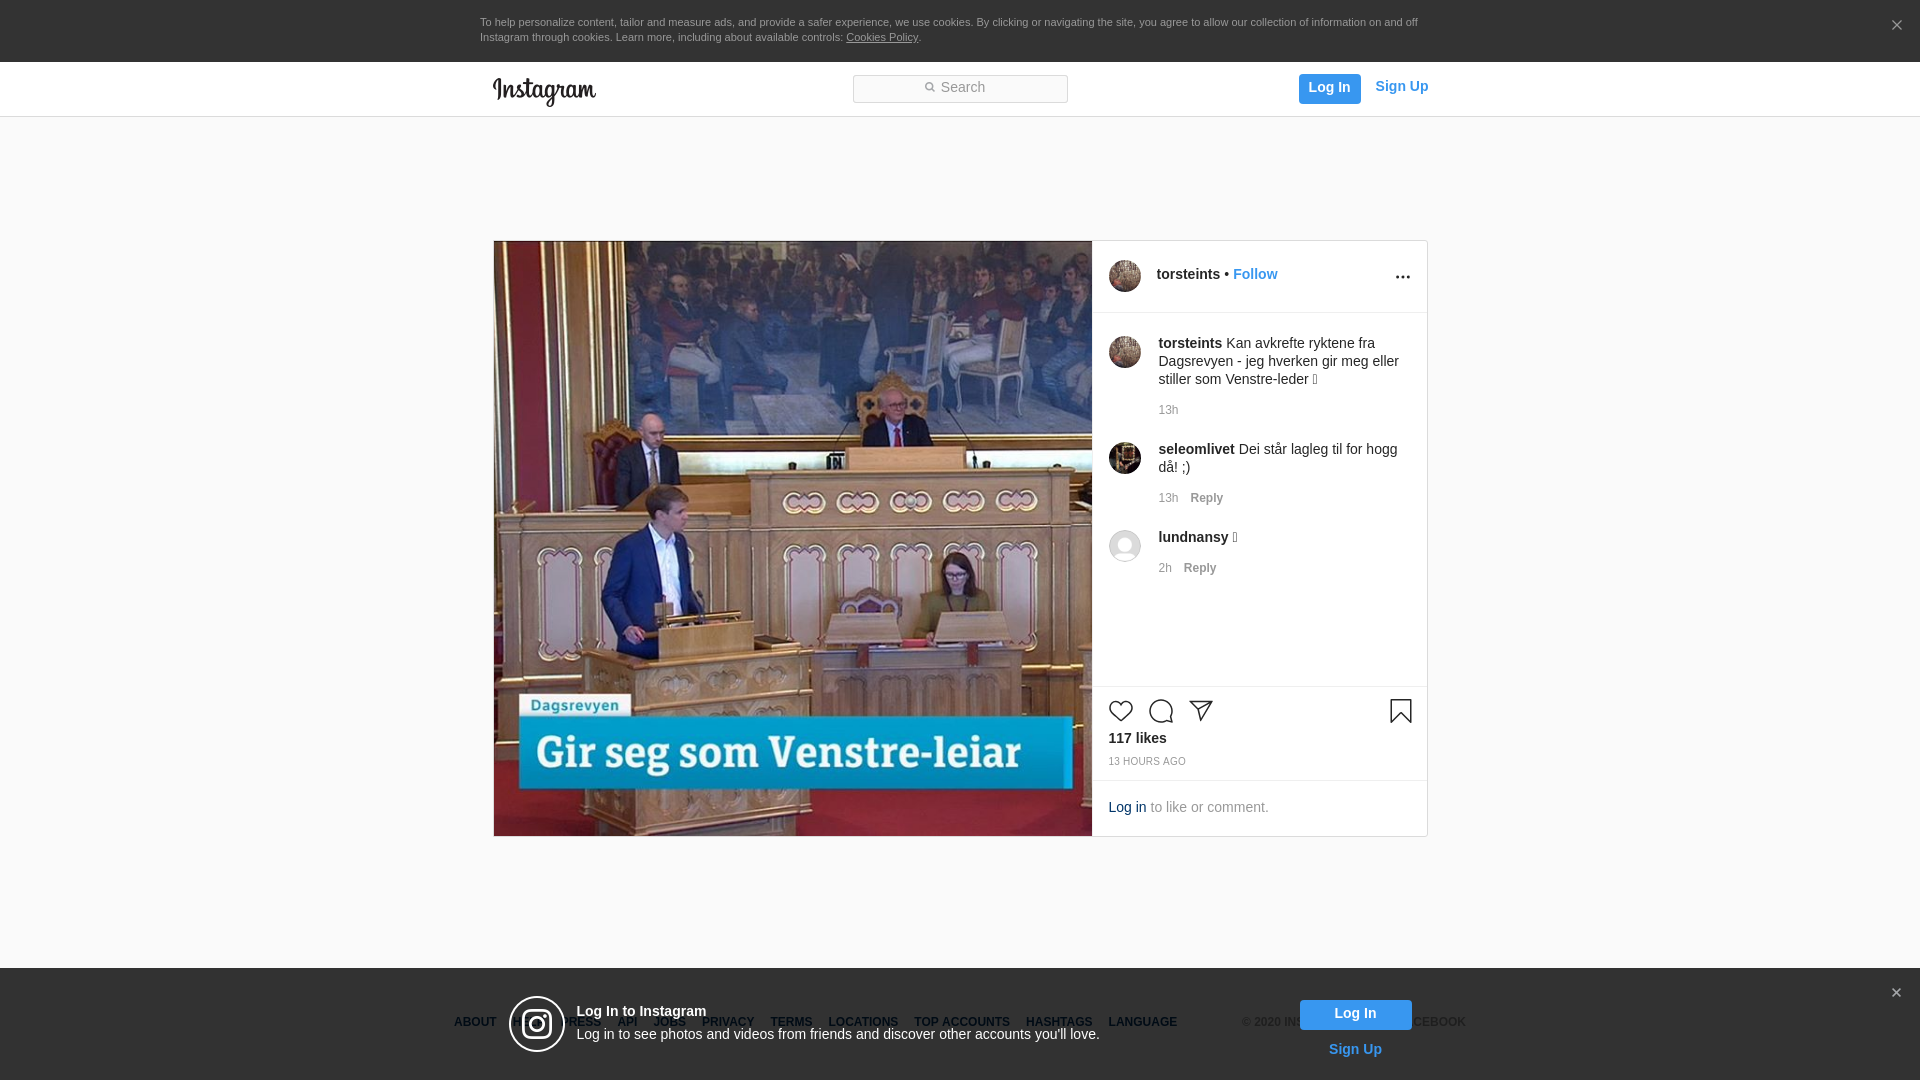This screenshot has height=1080, width=1920.
Task: Open torsteints profile picture in header
Action: point(1125,276)
